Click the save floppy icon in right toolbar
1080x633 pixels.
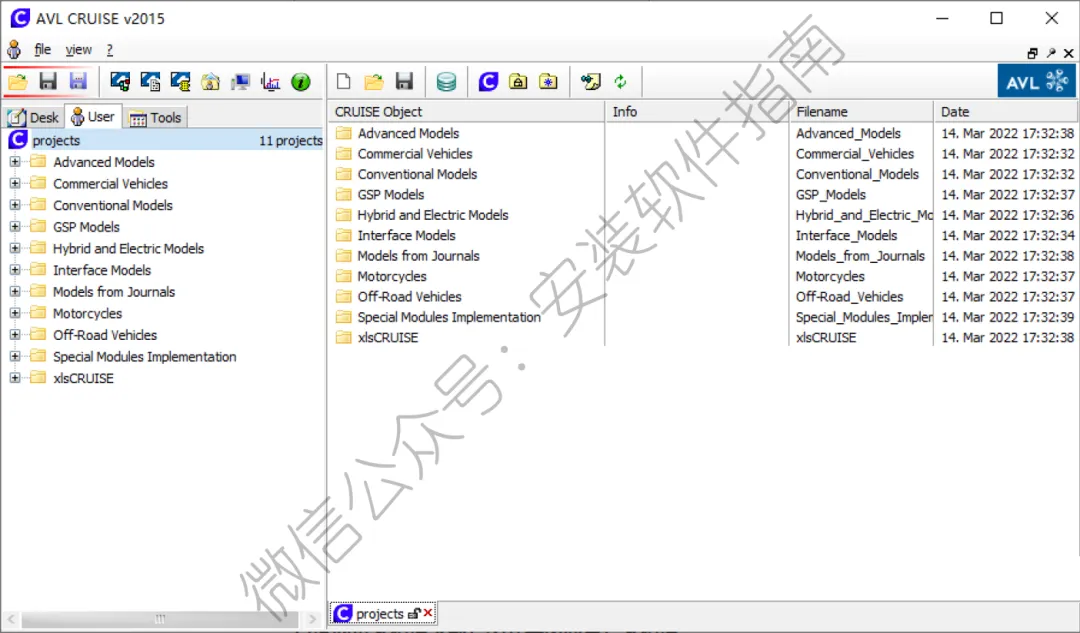tap(404, 82)
